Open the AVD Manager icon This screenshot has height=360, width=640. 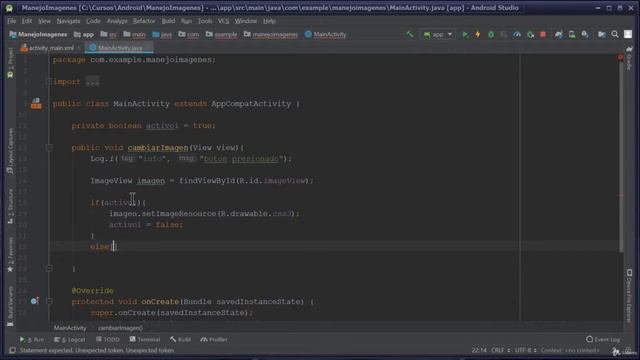[572, 35]
